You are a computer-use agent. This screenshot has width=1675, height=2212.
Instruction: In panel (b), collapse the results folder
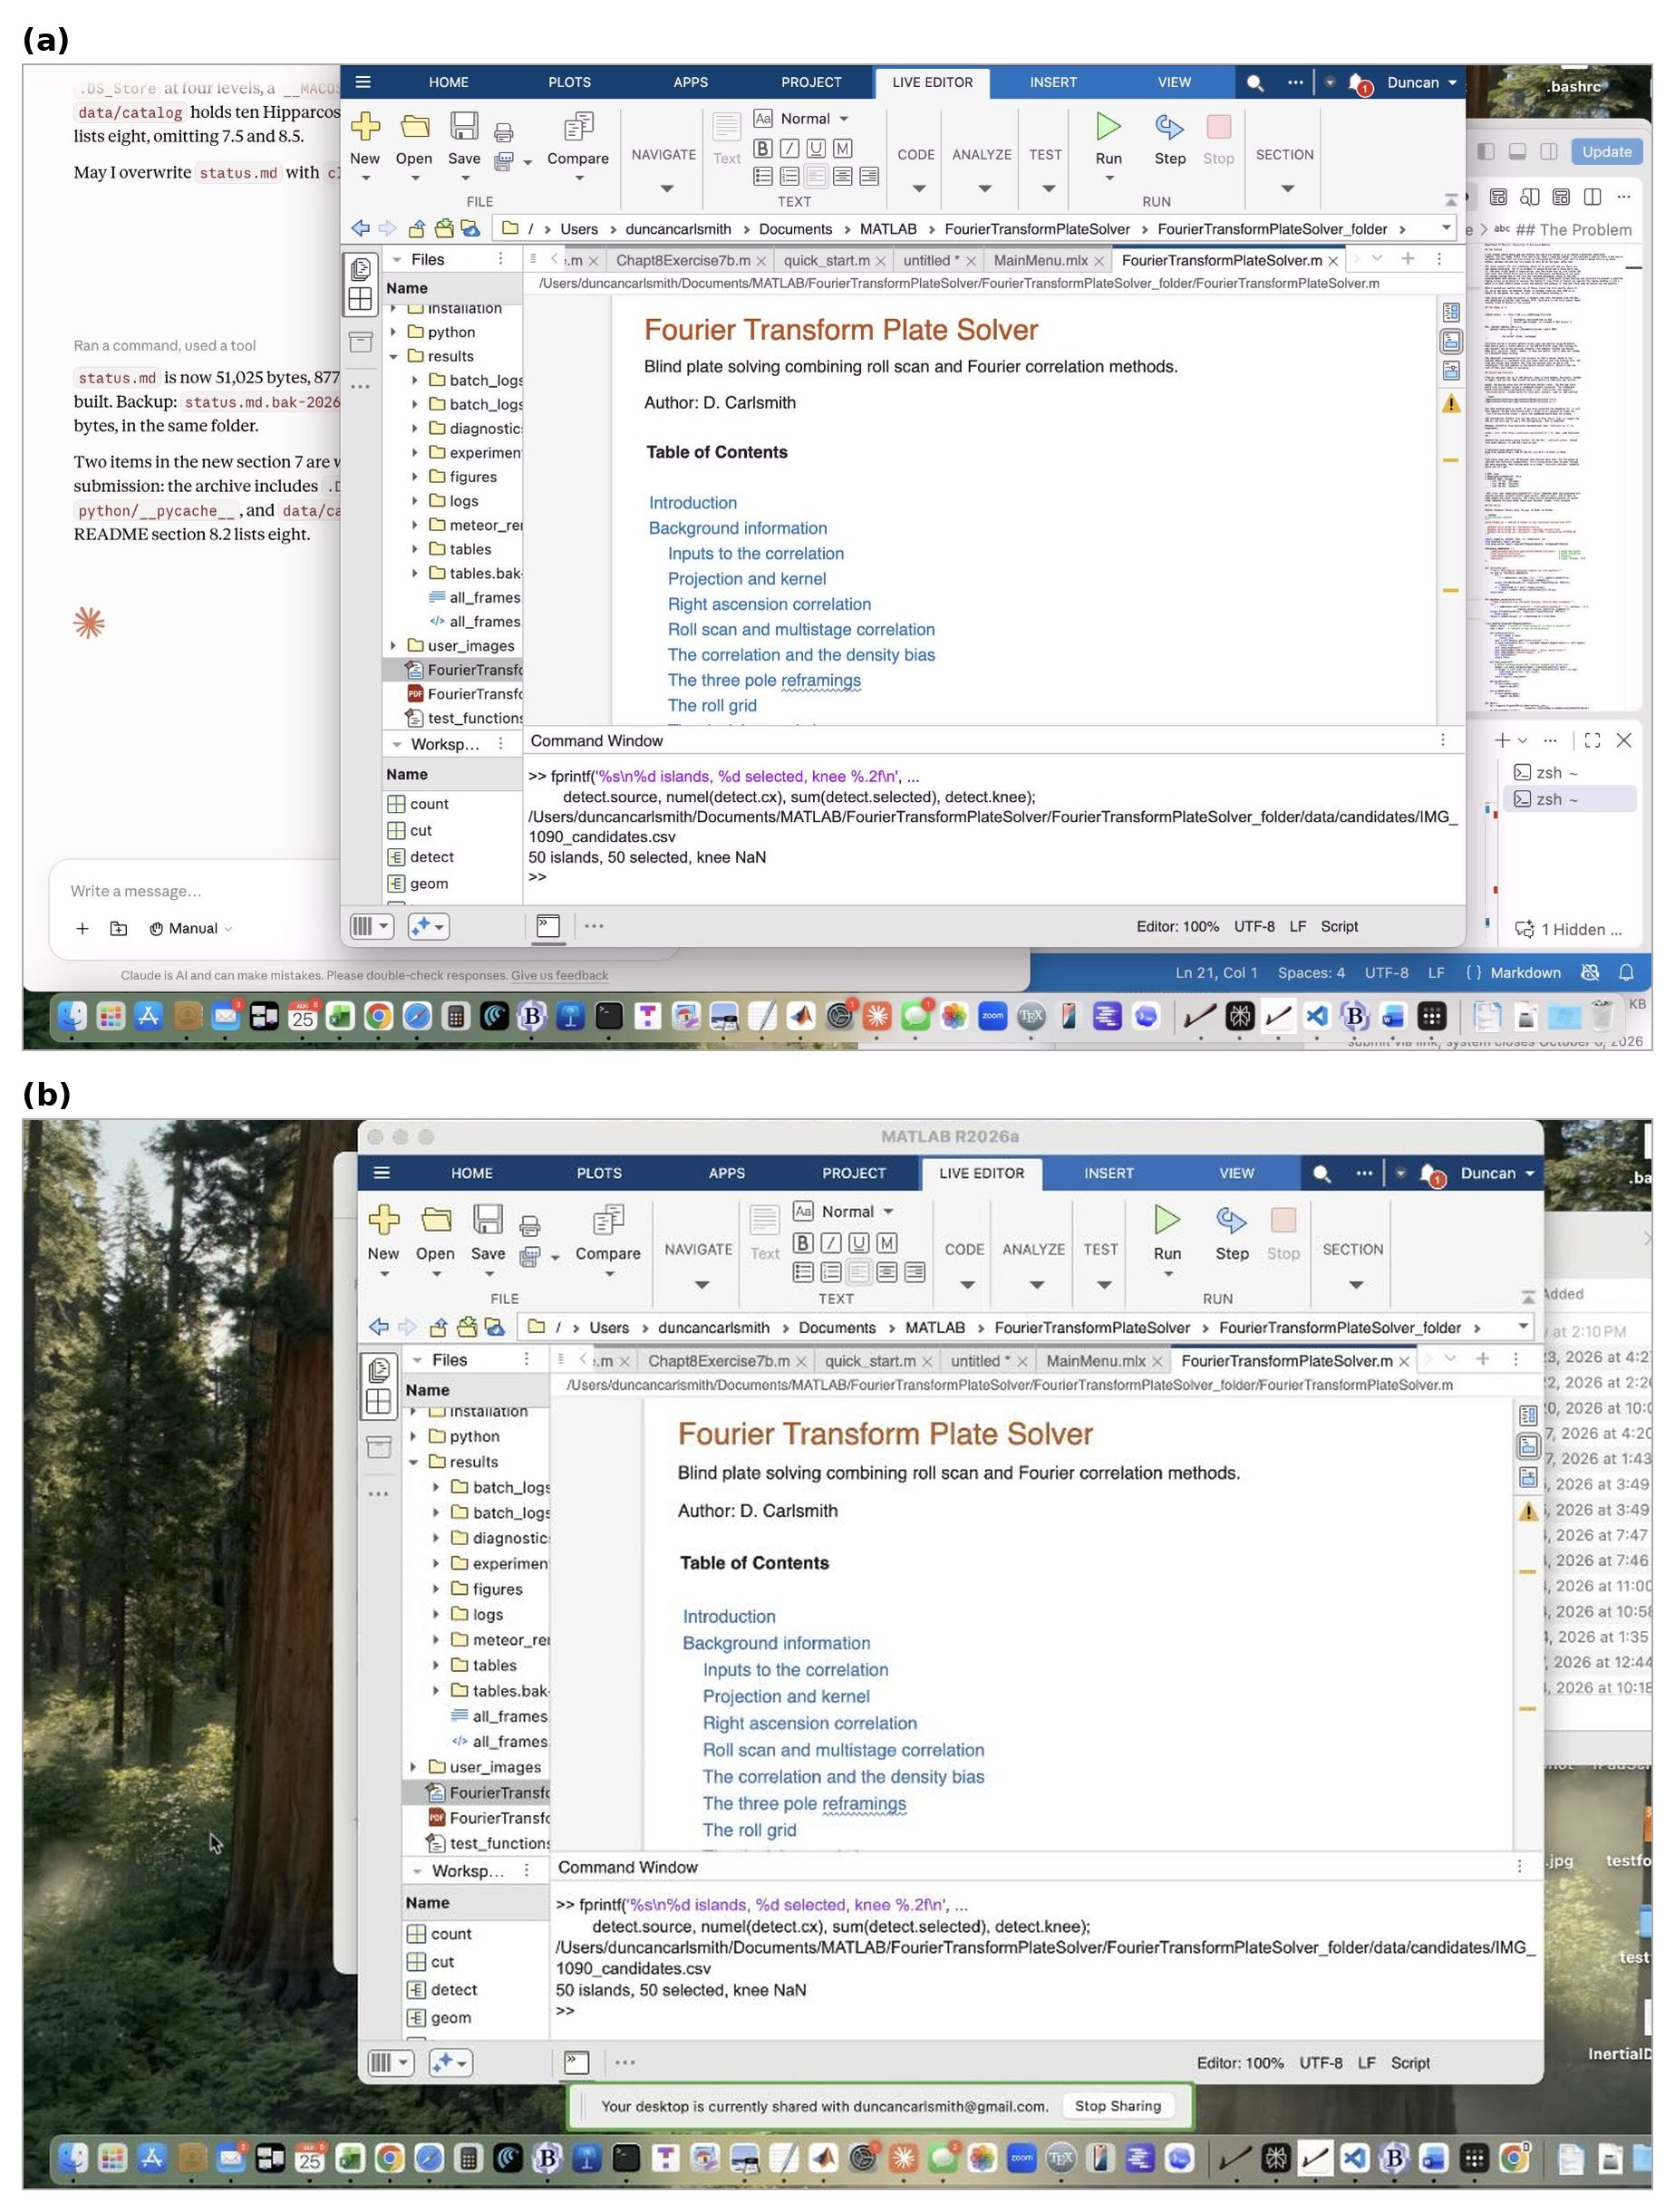click(x=413, y=1462)
